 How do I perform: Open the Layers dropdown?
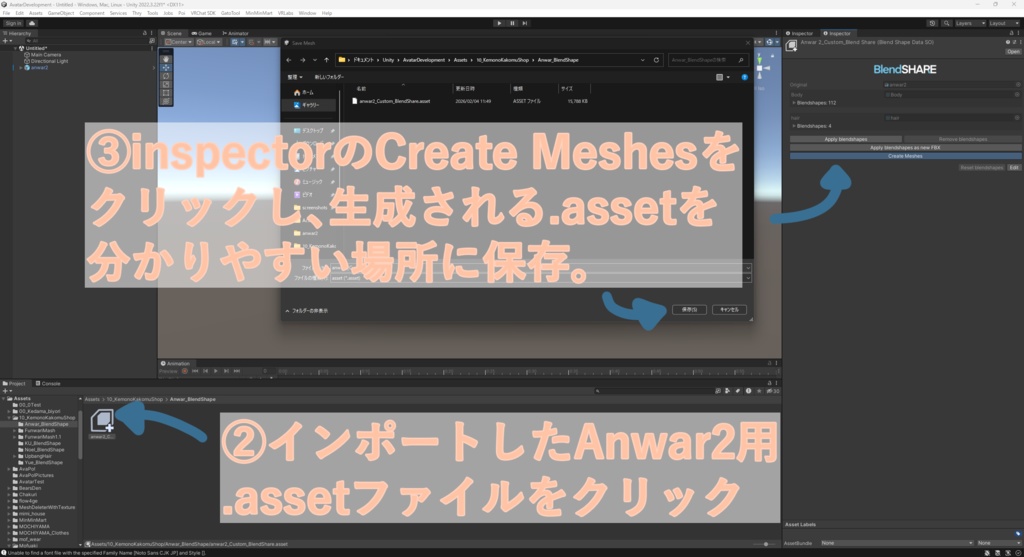click(970, 23)
